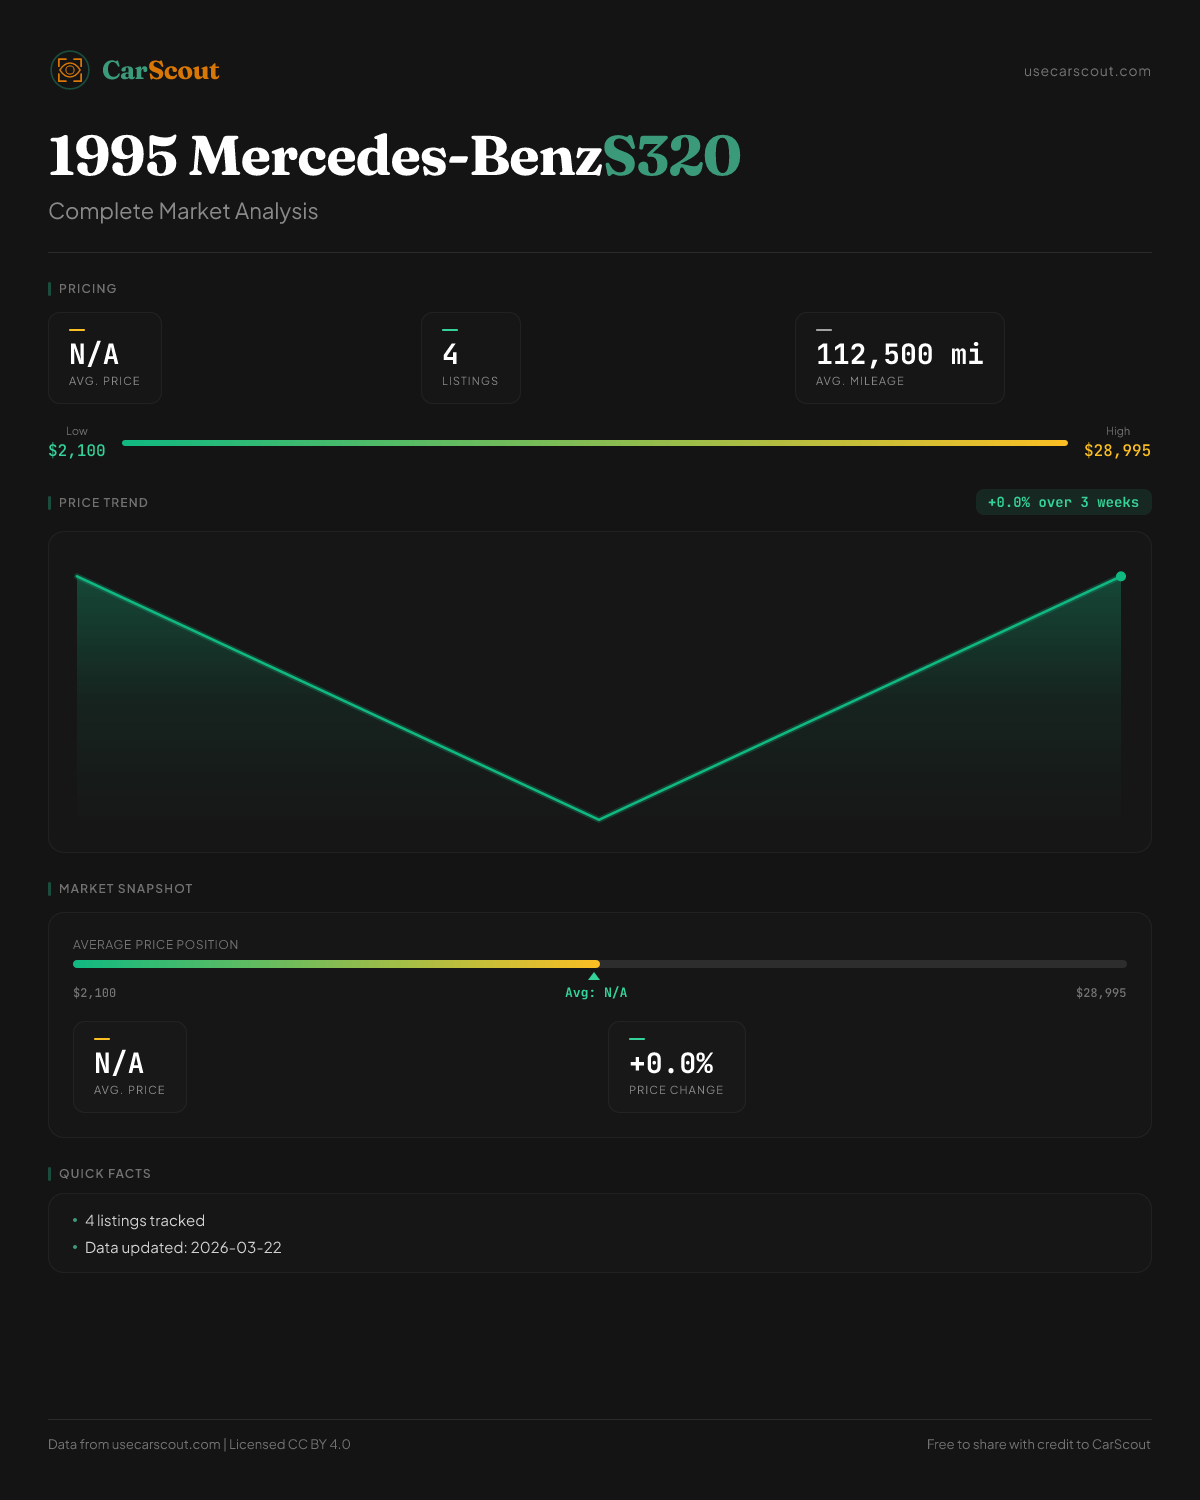Select the 4 Listings card
The width and height of the screenshot is (1200, 1500).
tap(470, 358)
